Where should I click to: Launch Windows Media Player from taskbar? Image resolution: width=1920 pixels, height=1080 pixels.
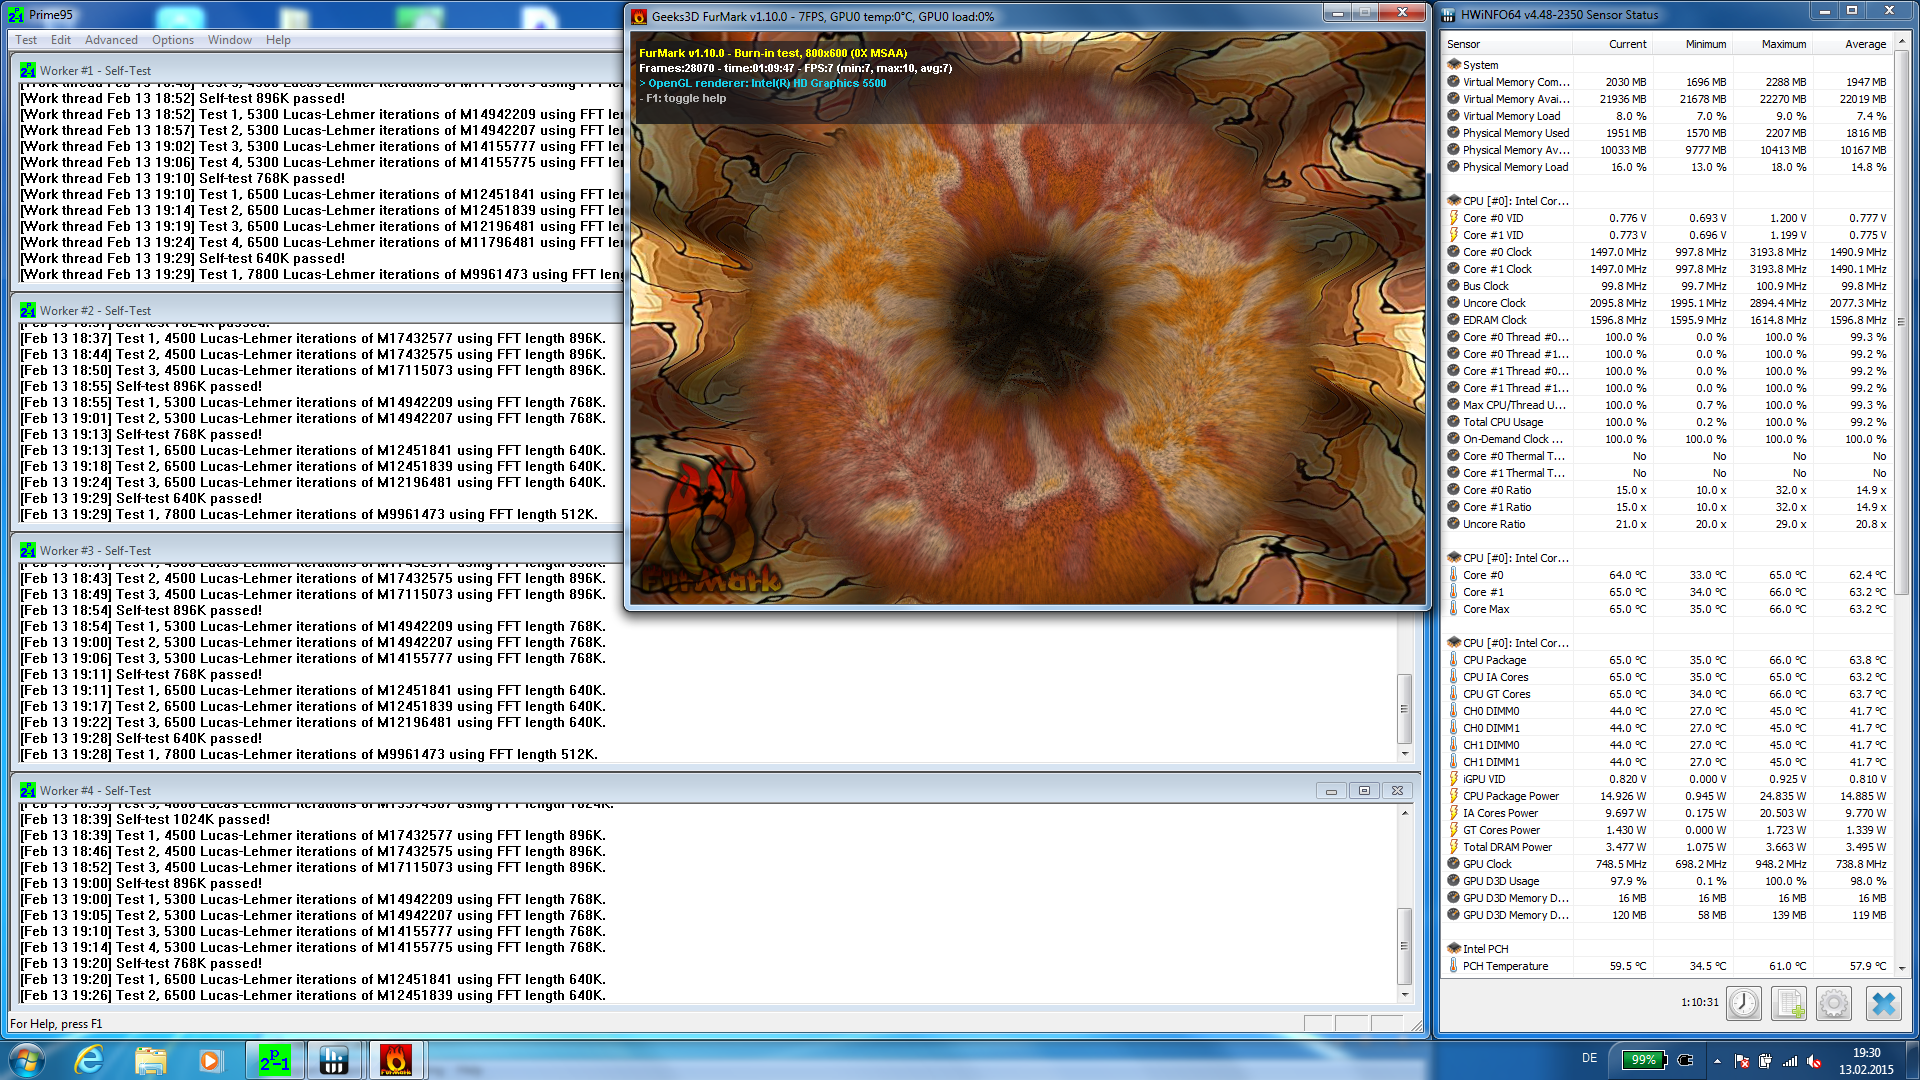point(210,1060)
